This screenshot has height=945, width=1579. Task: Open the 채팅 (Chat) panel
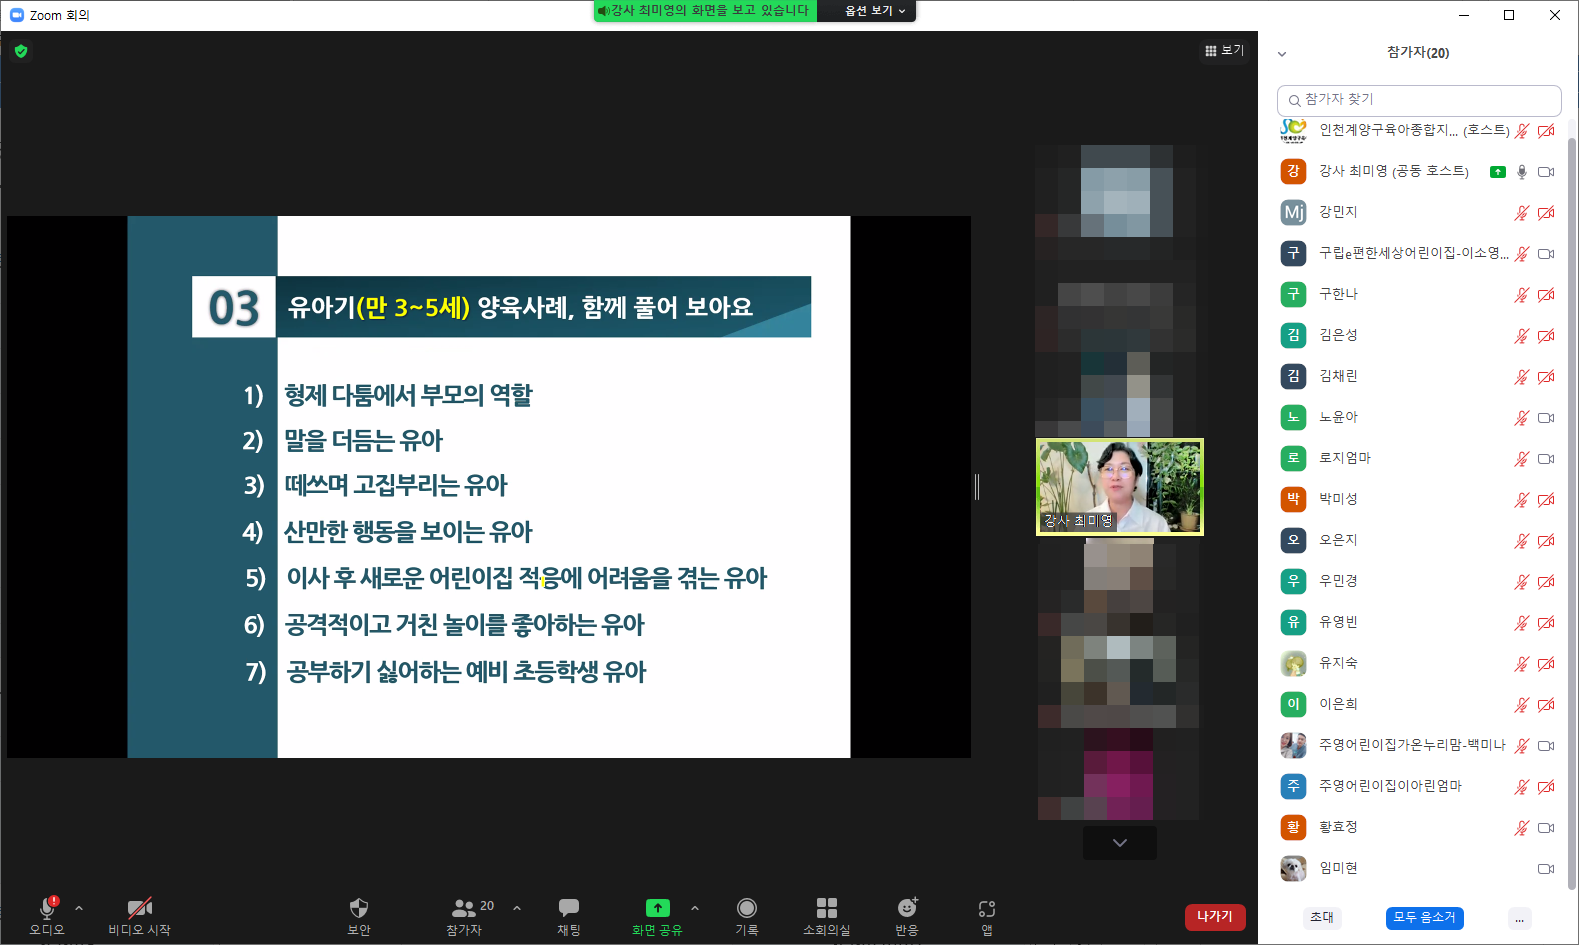click(x=568, y=909)
